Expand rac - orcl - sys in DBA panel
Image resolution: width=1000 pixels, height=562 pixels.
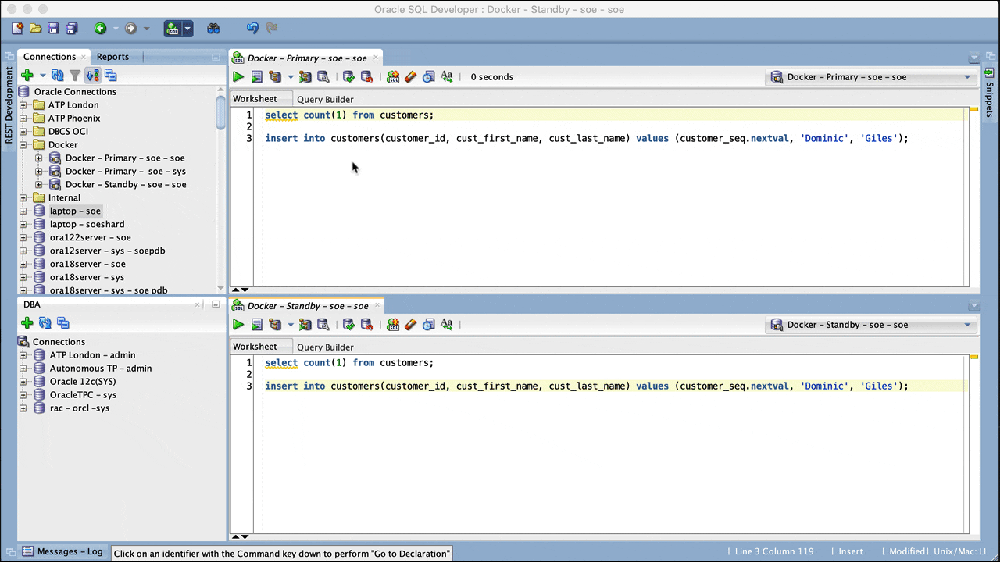coord(24,408)
